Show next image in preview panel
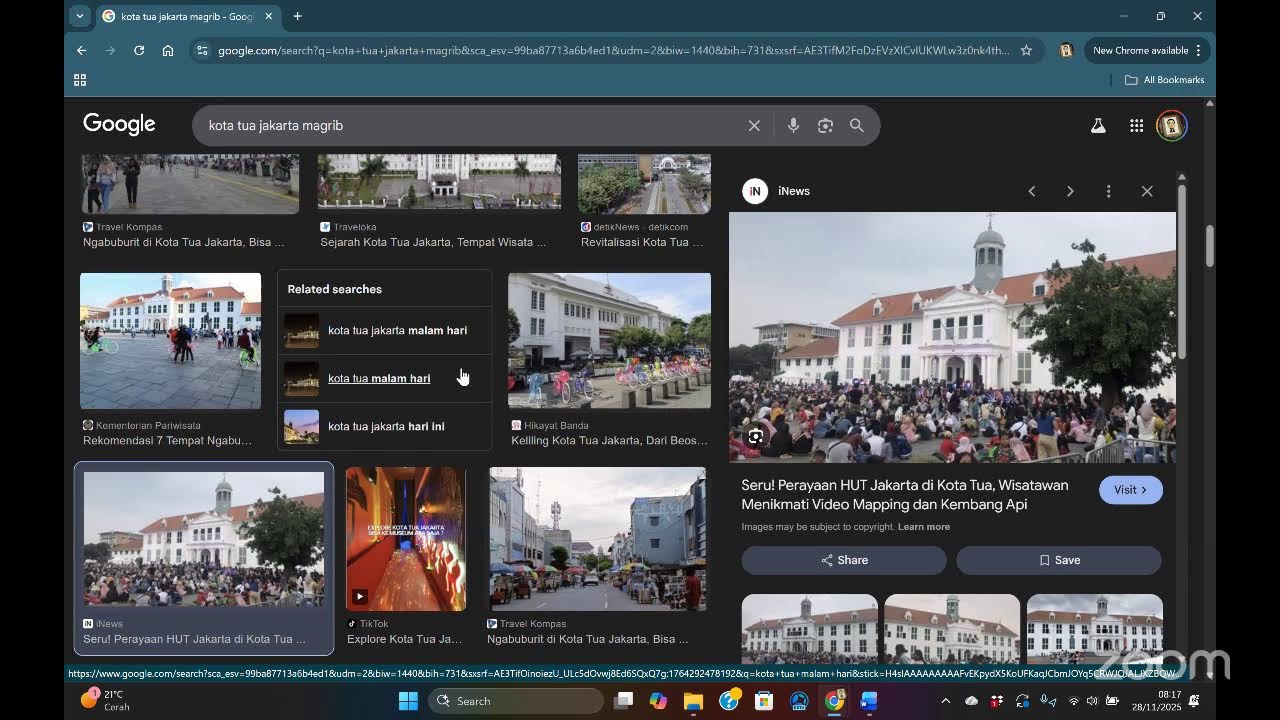 pos(1070,191)
